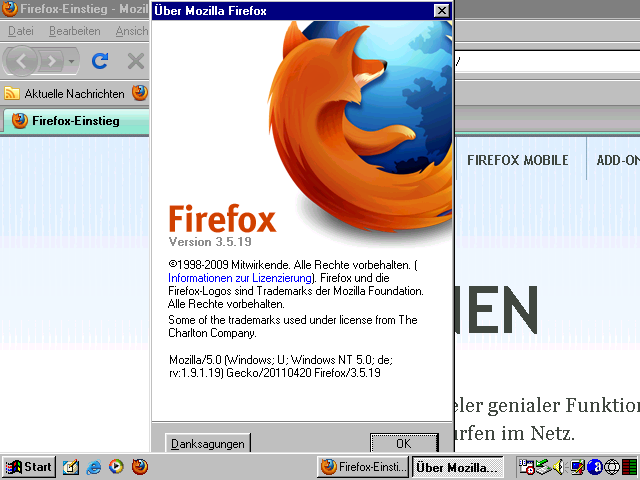640x480 pixels.
Task: Click the blue round 'a' tray icon
Action: 595,467
